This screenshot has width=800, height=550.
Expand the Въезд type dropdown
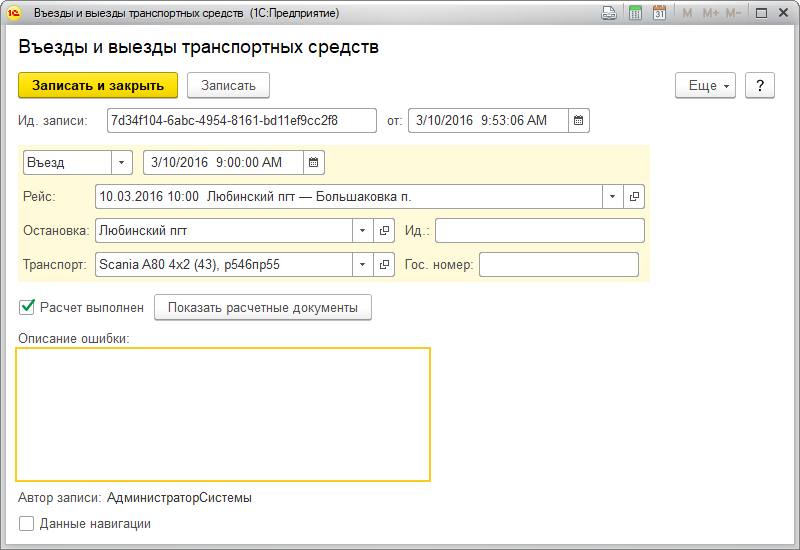click(x=122, y=162)
